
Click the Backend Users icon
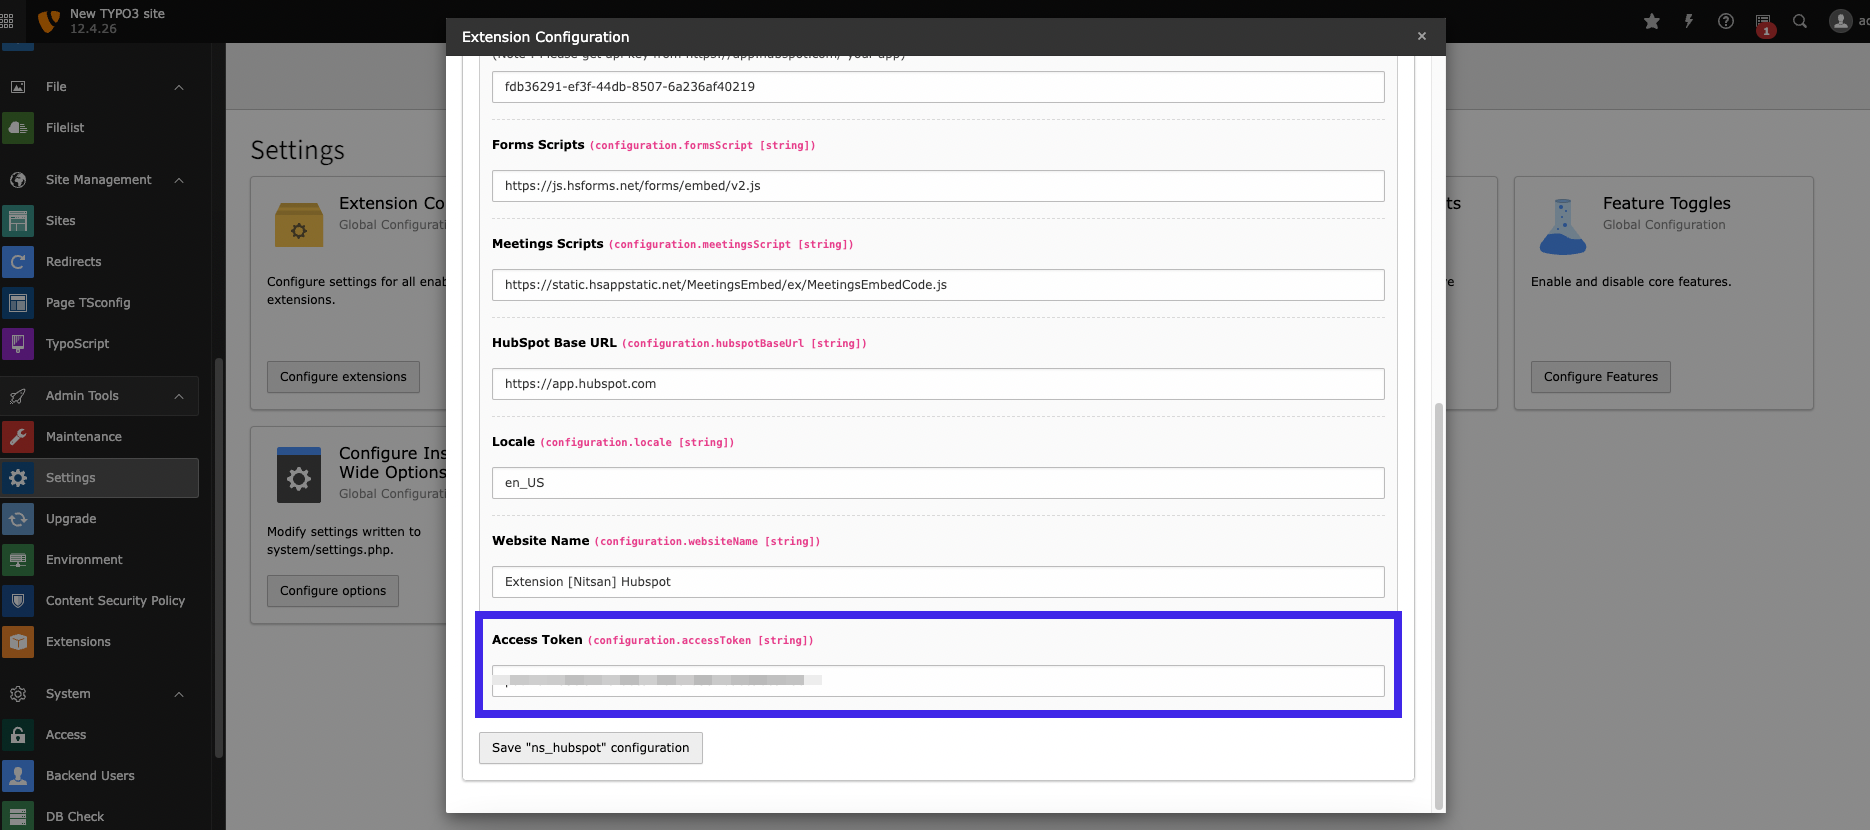(x=18, y=776)
